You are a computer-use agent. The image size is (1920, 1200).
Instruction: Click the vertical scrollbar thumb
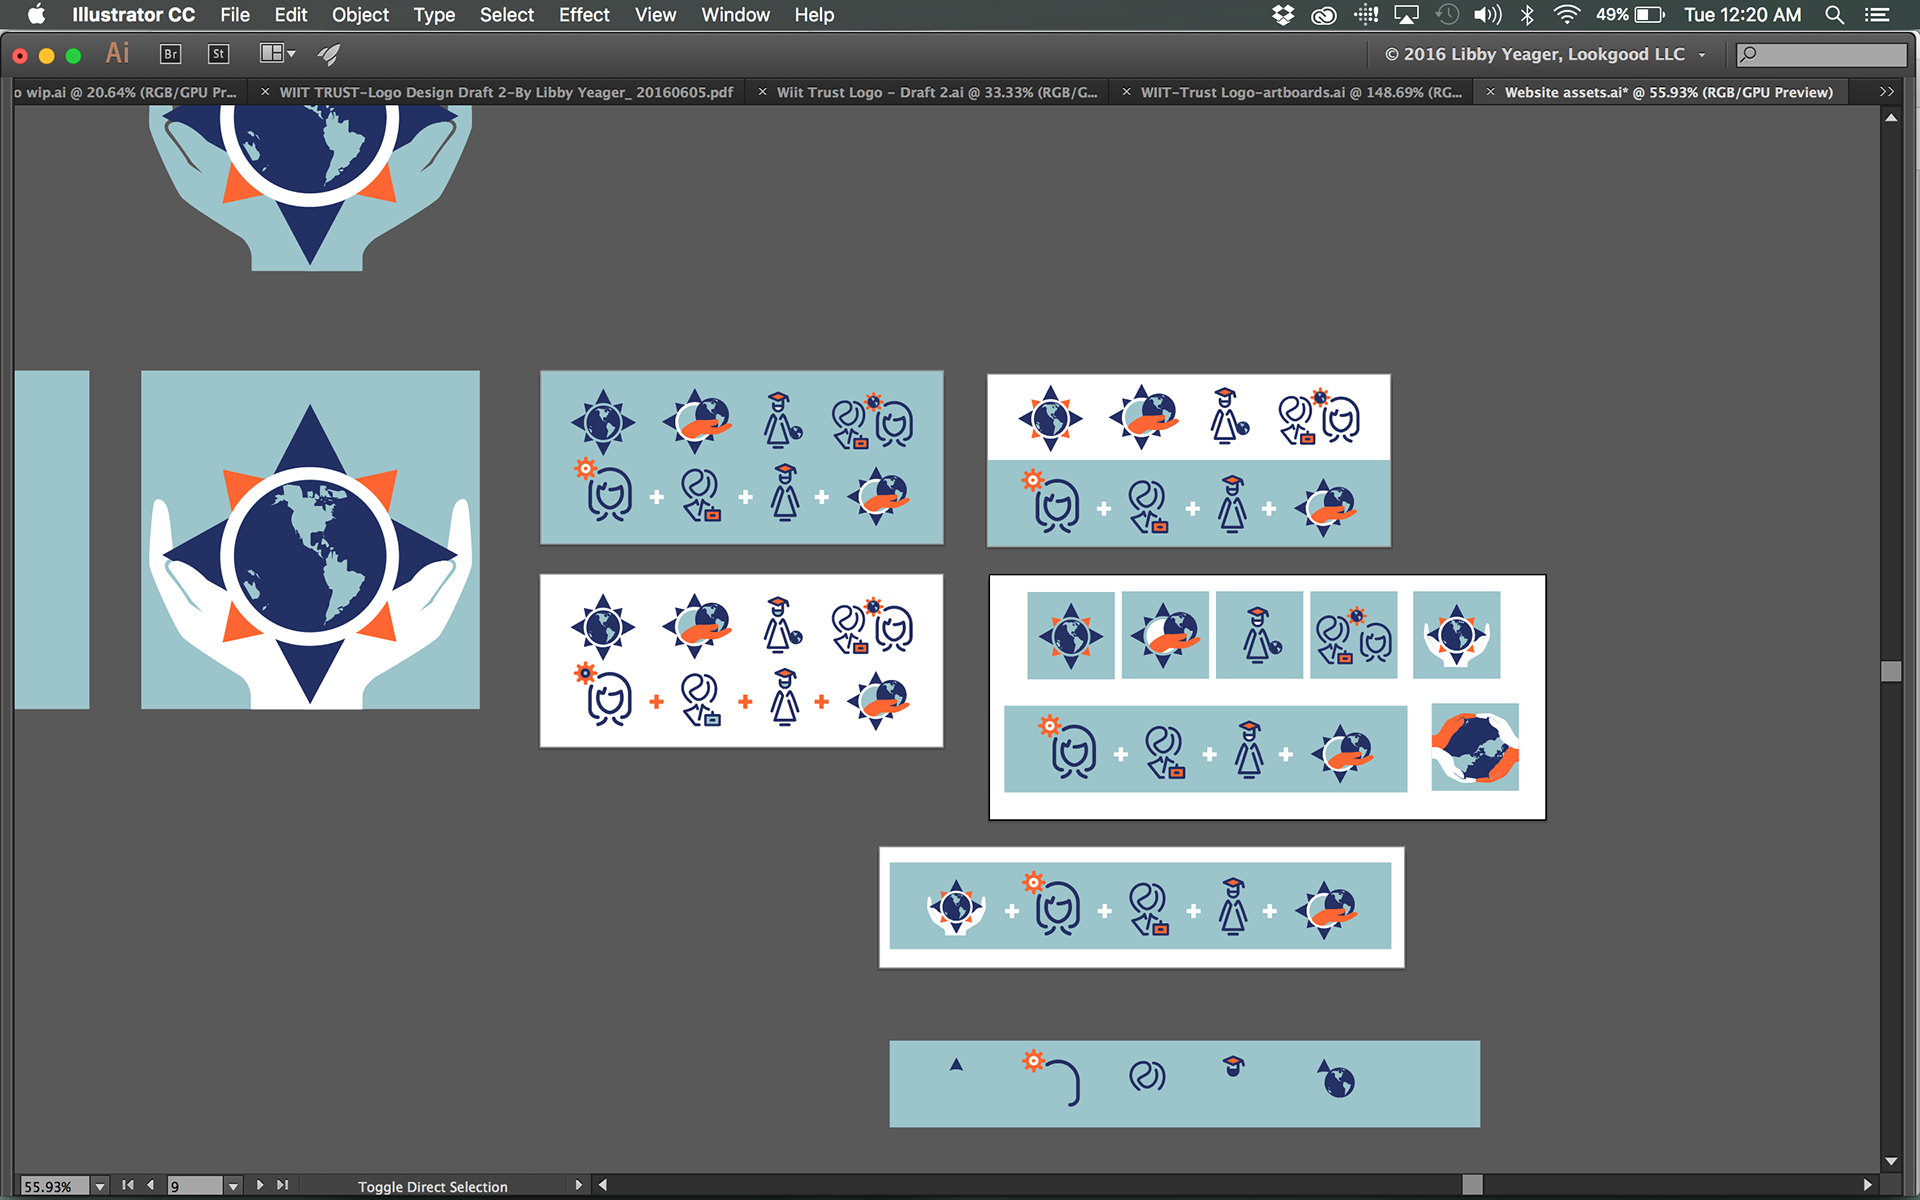tap(1890, 671)
